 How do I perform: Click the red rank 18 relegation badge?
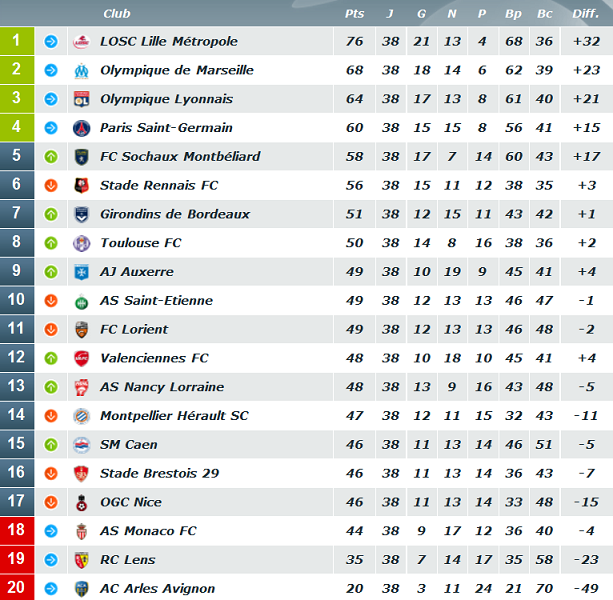pyautogui.click(x=17, y=530)
